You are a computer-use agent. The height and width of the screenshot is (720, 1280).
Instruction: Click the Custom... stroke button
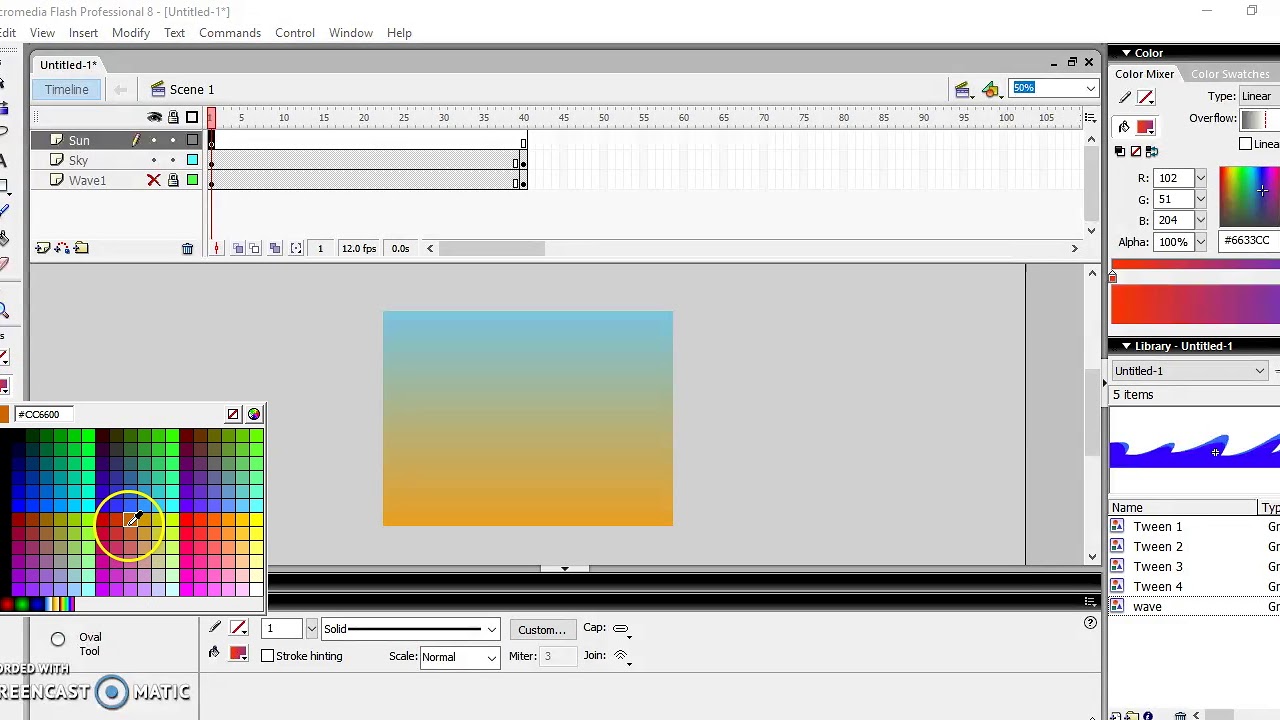541,630
